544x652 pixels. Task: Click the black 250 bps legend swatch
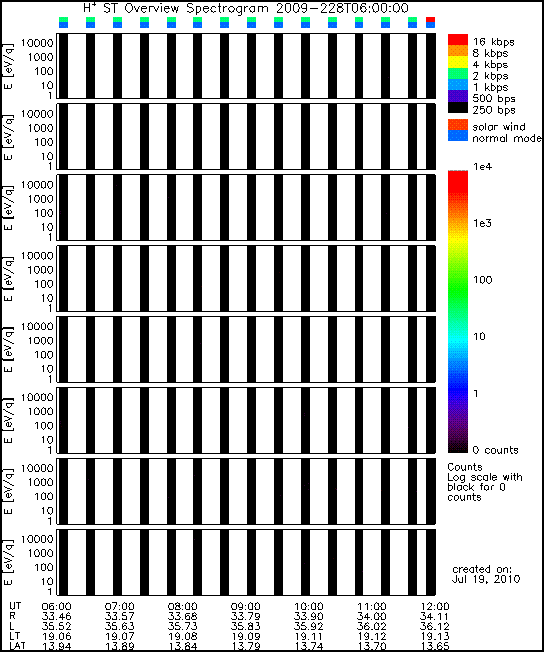[x=457, y=107]
